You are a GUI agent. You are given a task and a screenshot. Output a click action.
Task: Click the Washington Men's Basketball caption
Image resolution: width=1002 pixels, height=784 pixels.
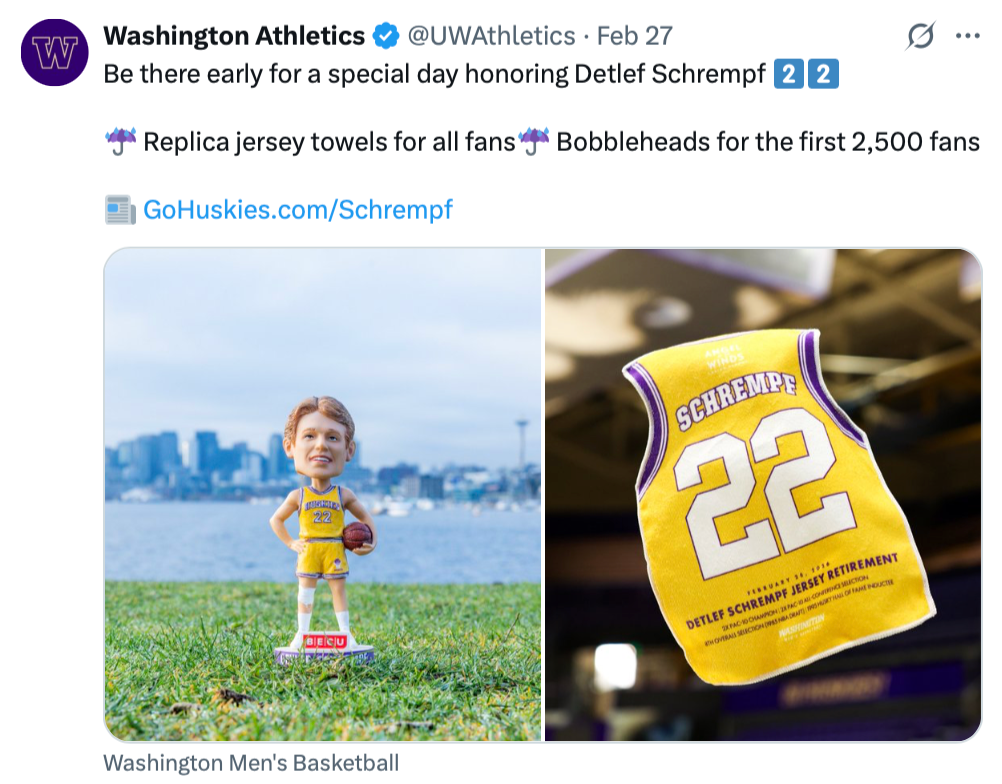click(x=251, y=763)
